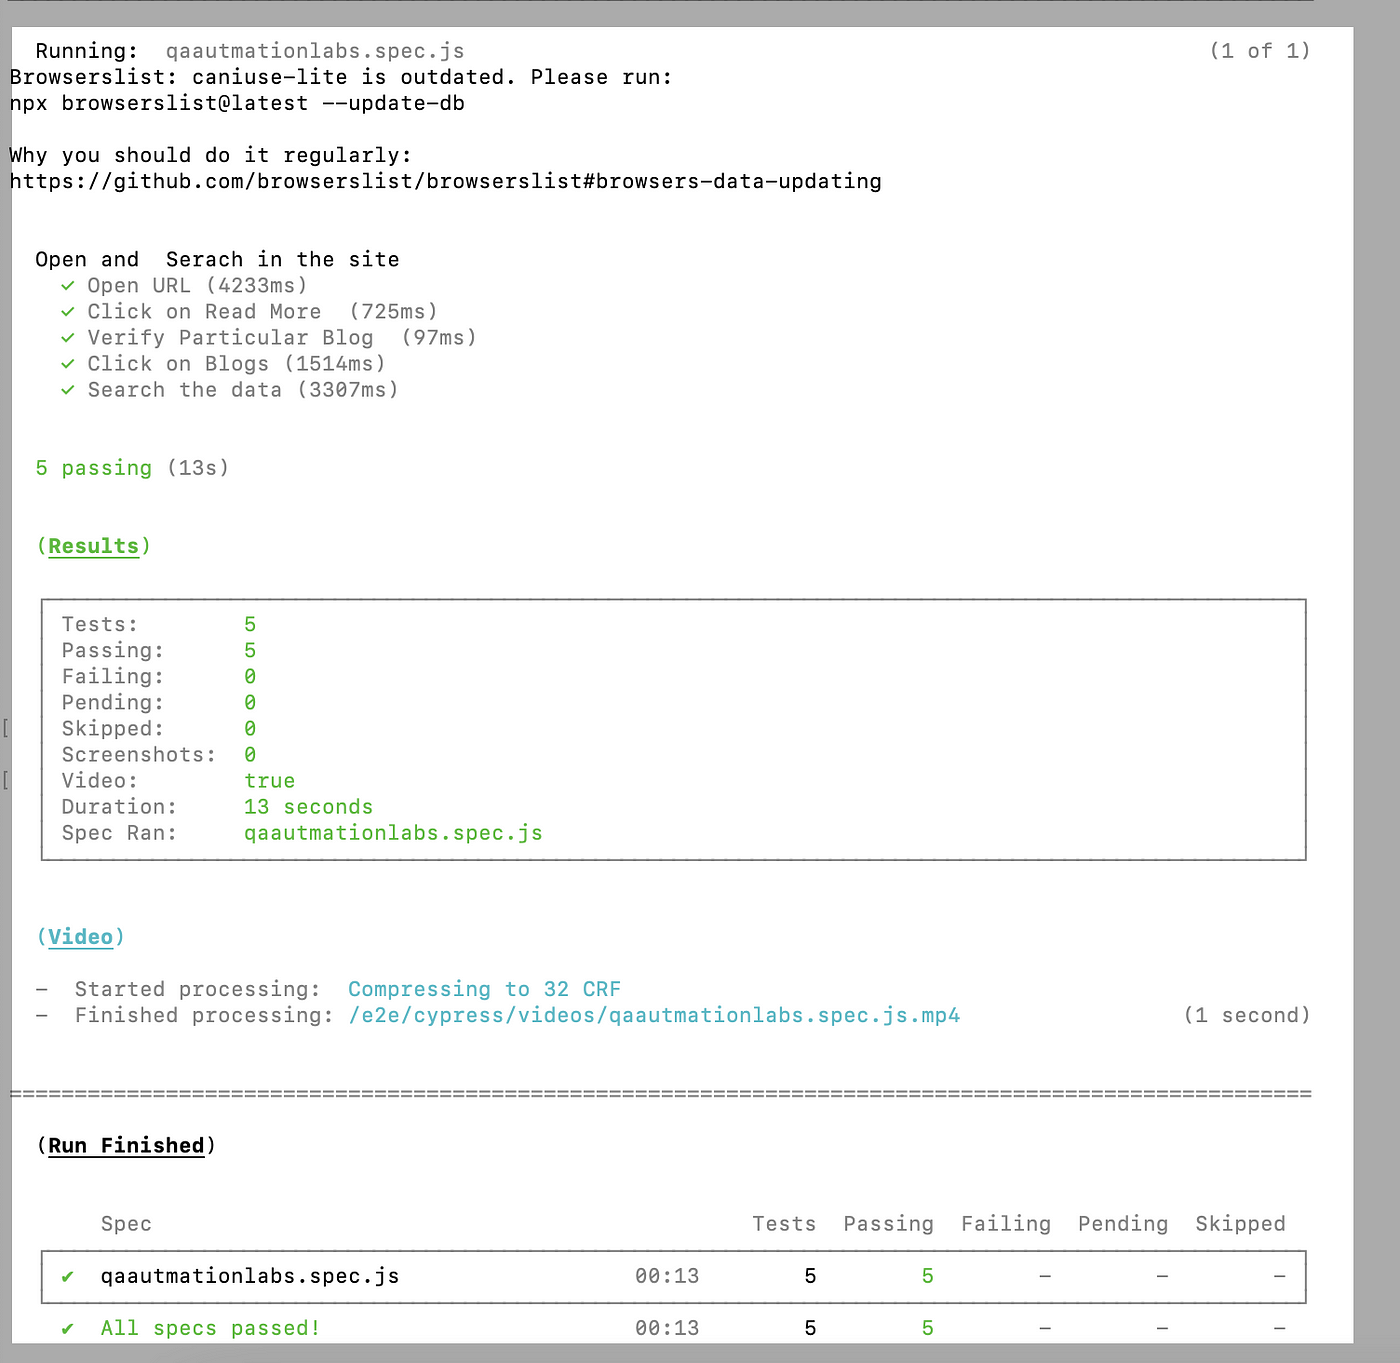Click the 00:13 duration in the spec row
The height and width of the screenshot is (1363, 1400).
pos(667,1276)
